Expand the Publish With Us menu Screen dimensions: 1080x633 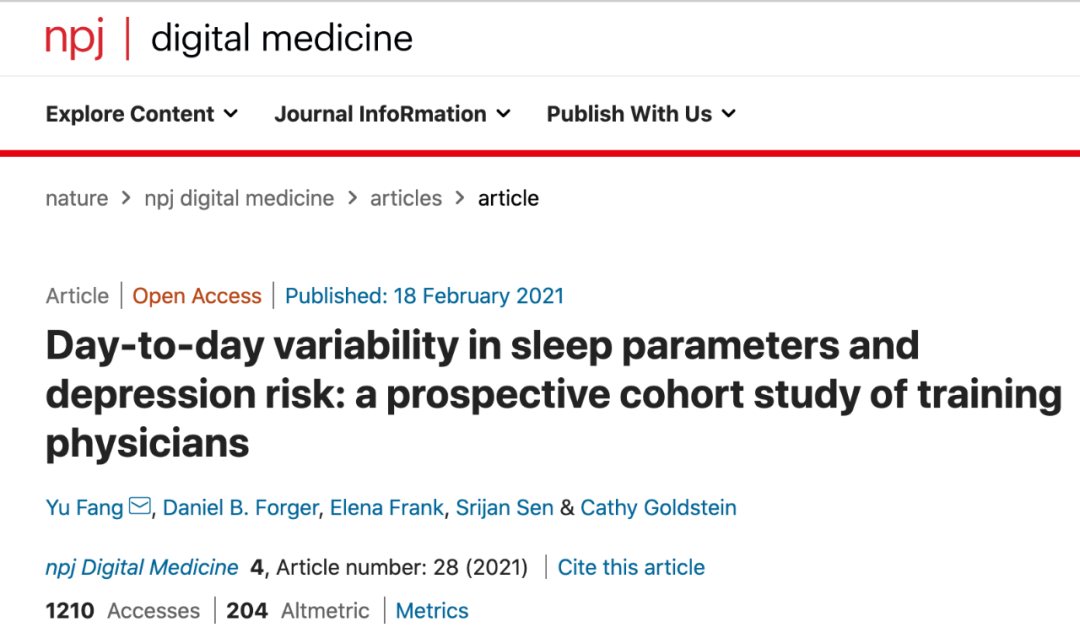tap(640, 114)
